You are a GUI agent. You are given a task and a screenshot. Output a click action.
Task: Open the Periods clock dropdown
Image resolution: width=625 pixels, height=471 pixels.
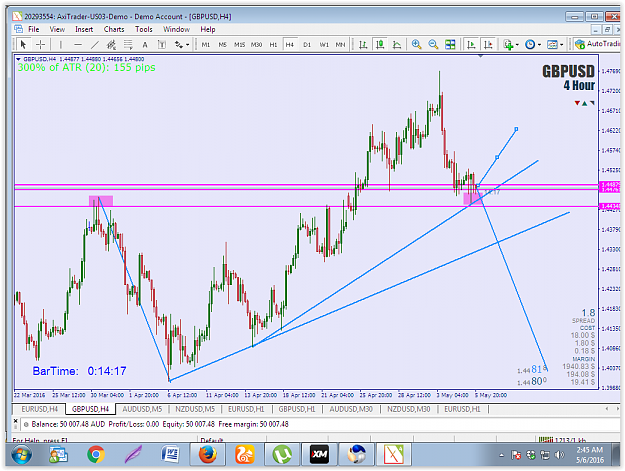533,44
